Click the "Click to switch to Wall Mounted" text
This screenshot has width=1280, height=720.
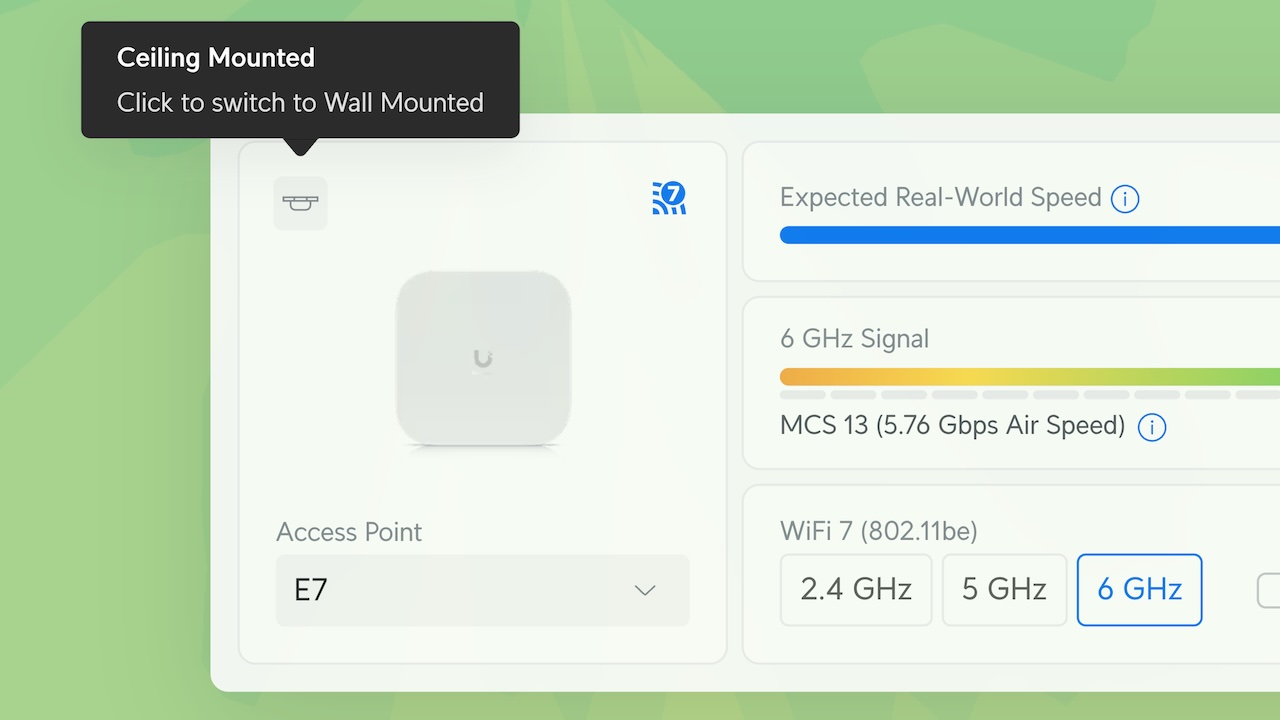point(300,103)
